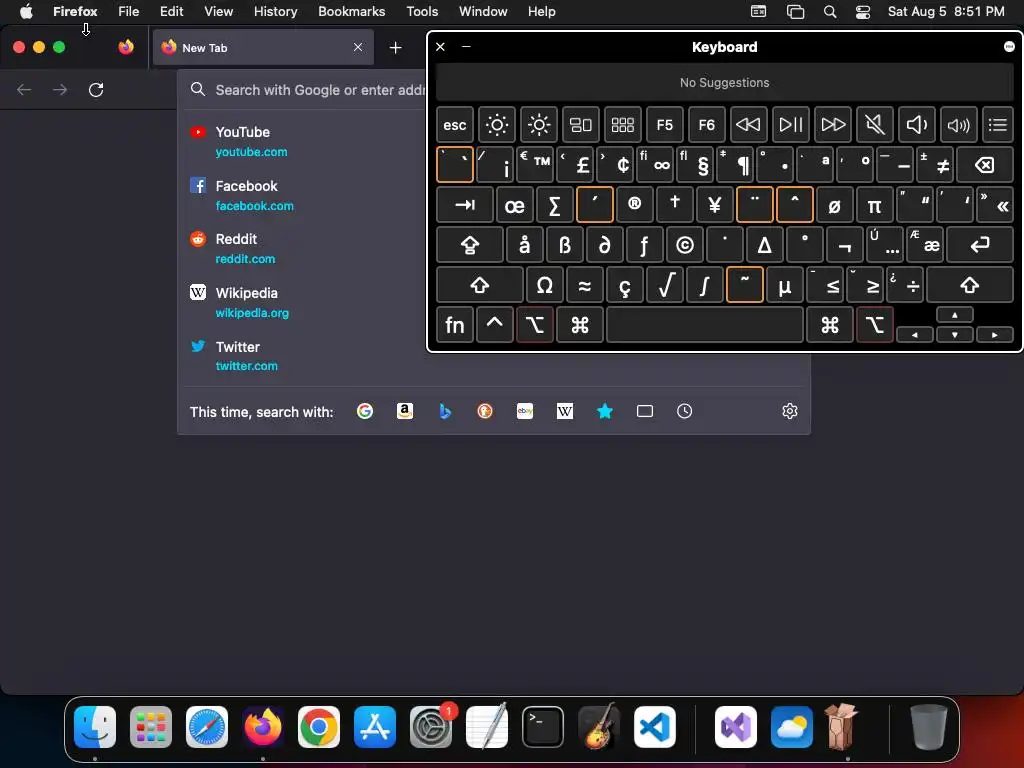Screen dimensions: 1024x768
Task: Click the address search field
Action: point(304,89)
